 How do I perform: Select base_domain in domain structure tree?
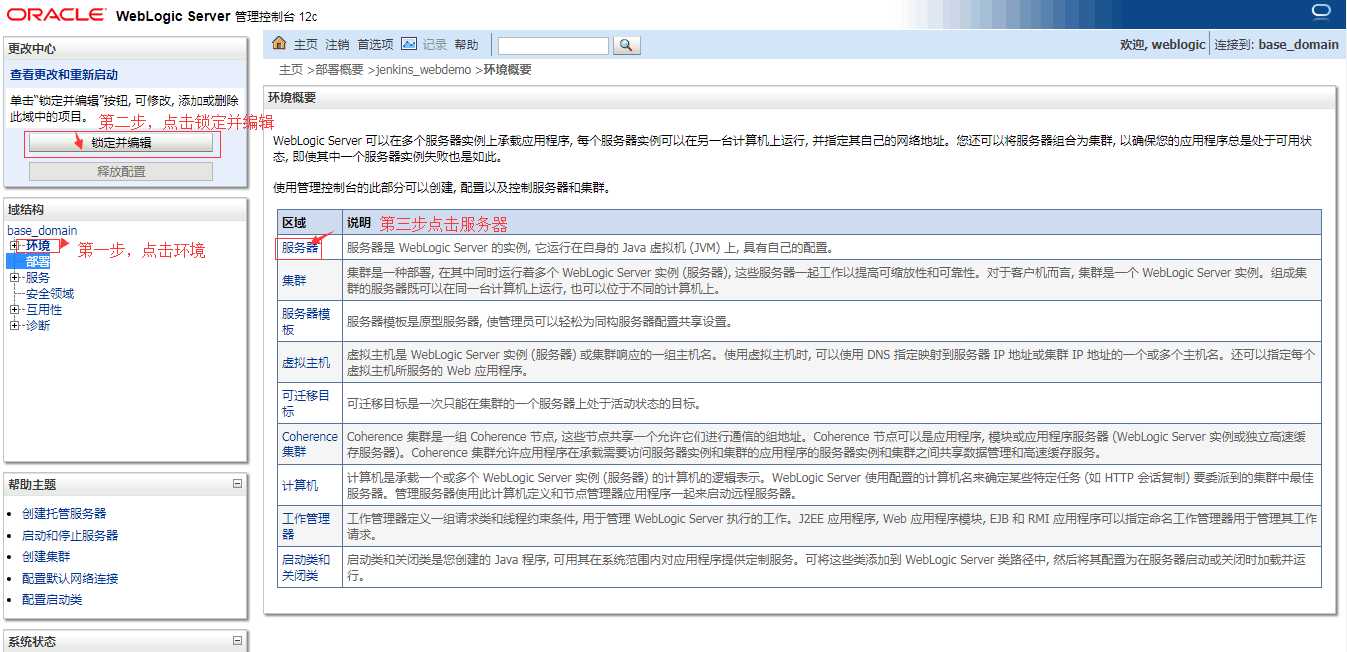(42, 230)
